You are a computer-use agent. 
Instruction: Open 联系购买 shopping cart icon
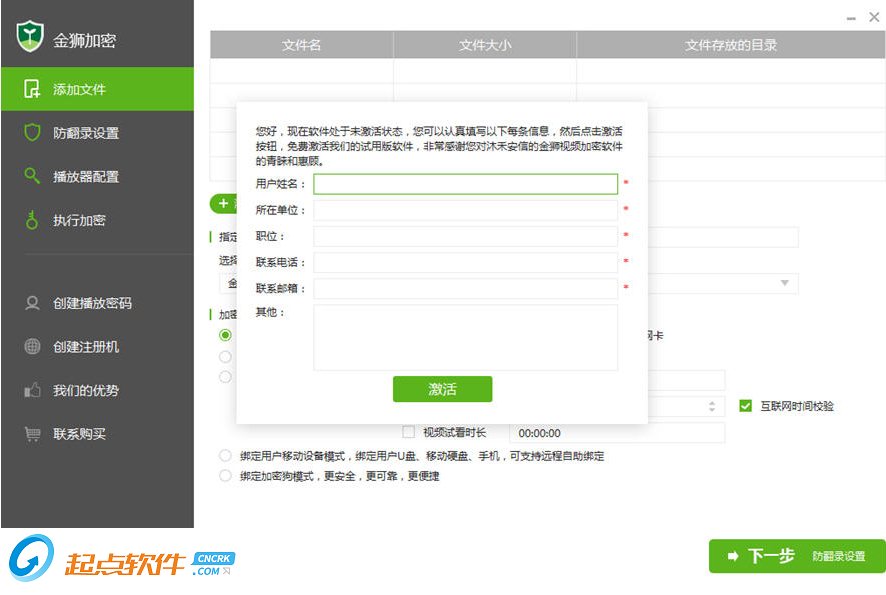[32, 433]
